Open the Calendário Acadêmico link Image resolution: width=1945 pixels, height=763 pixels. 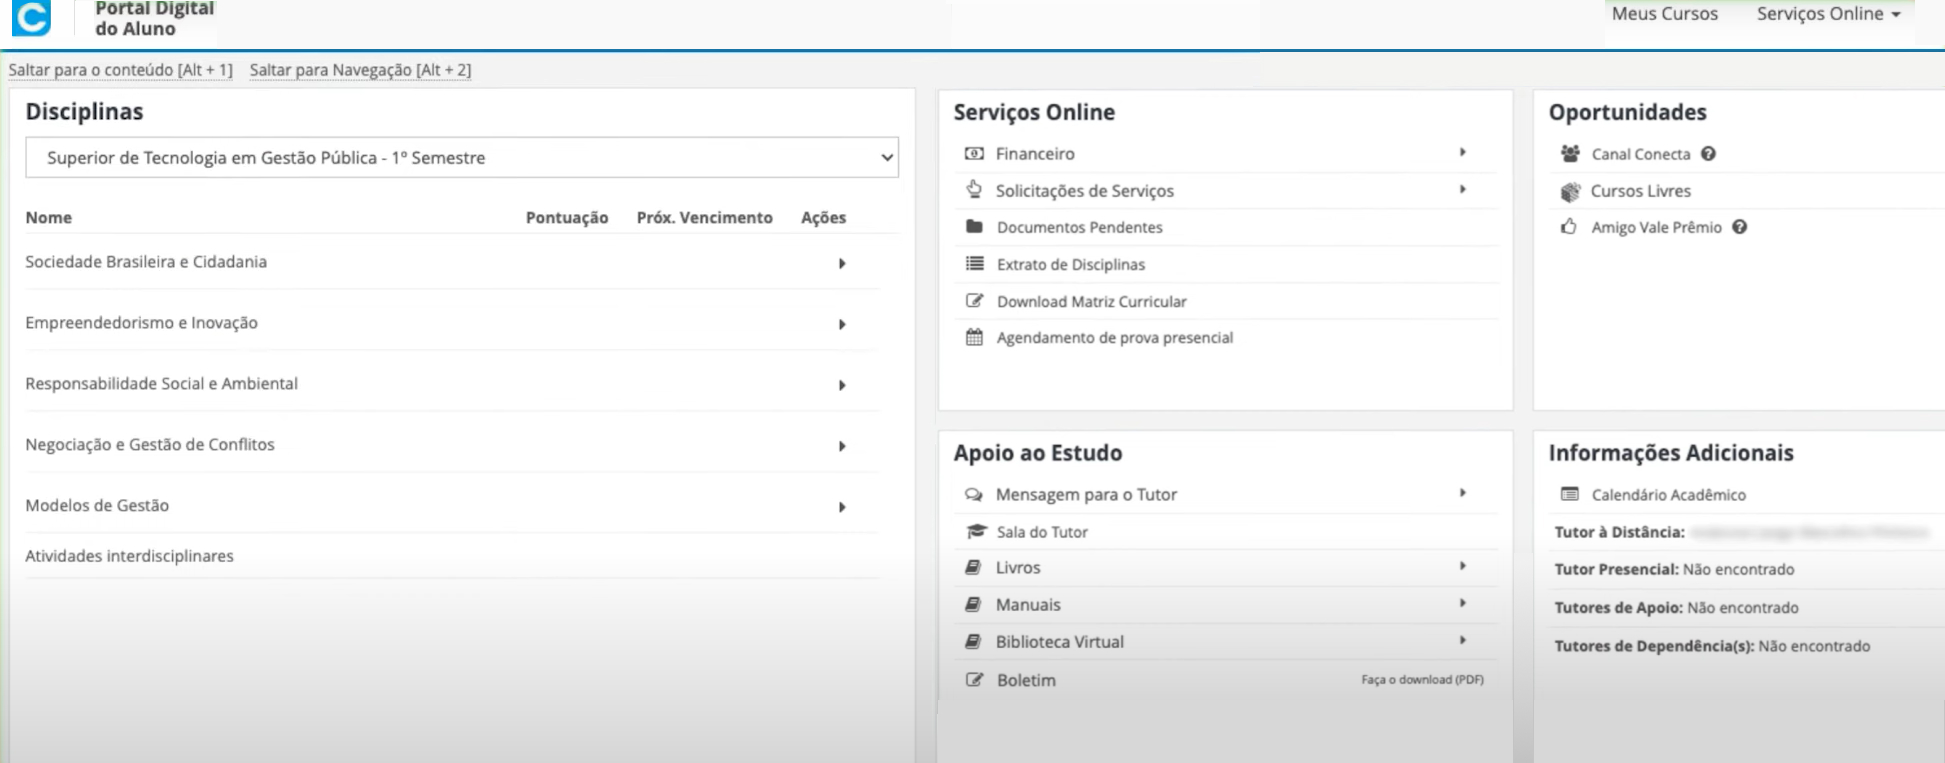coord(1668,495)
